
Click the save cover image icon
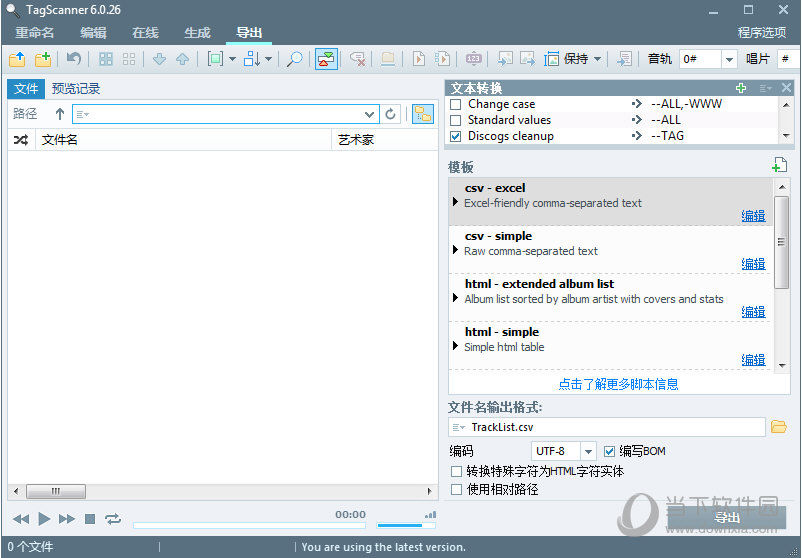527,59
